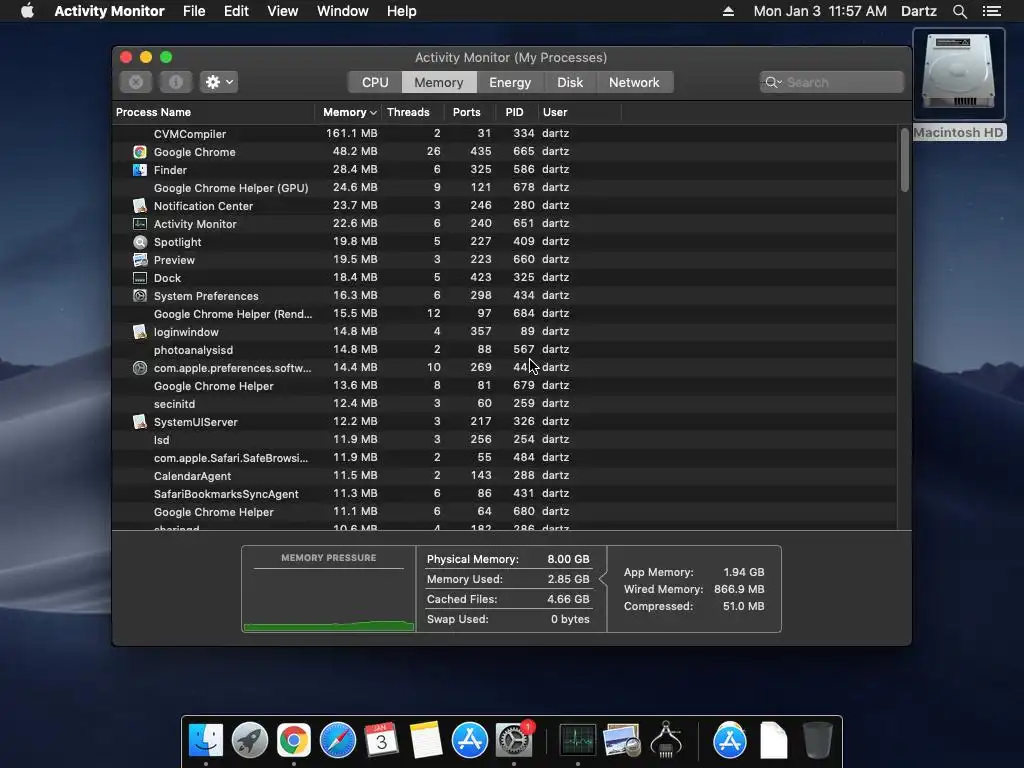
Task: Select com.apple.Safari.SafeBrowsi... process
Action: click(x=505, y=458)
